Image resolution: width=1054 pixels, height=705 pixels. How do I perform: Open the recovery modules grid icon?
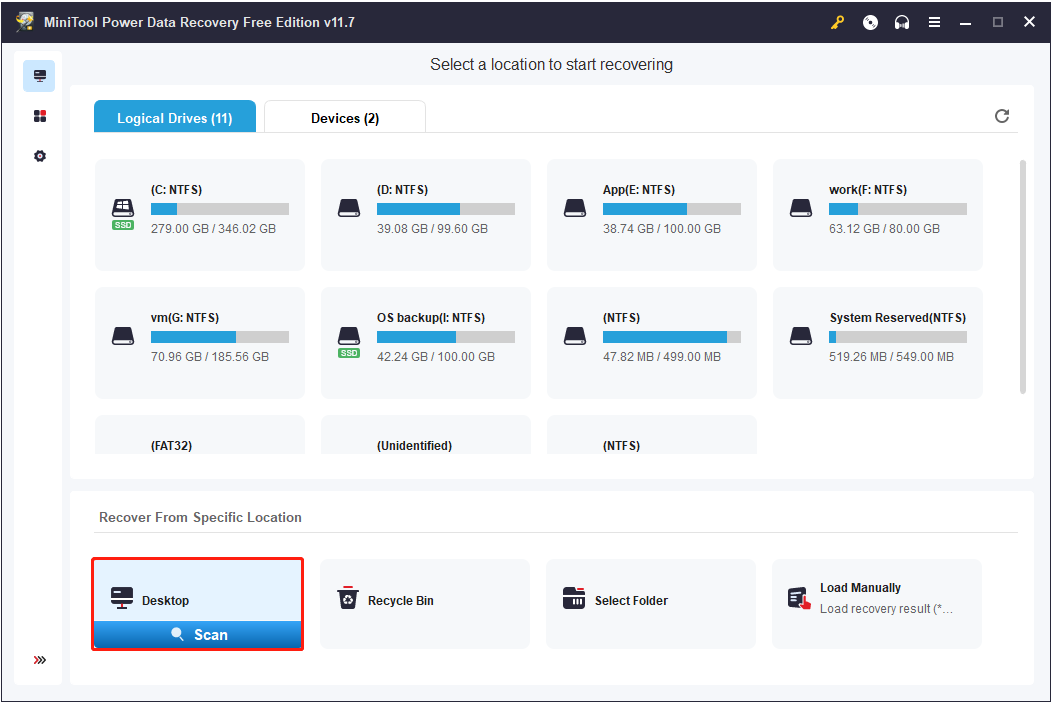pos(39,115)
